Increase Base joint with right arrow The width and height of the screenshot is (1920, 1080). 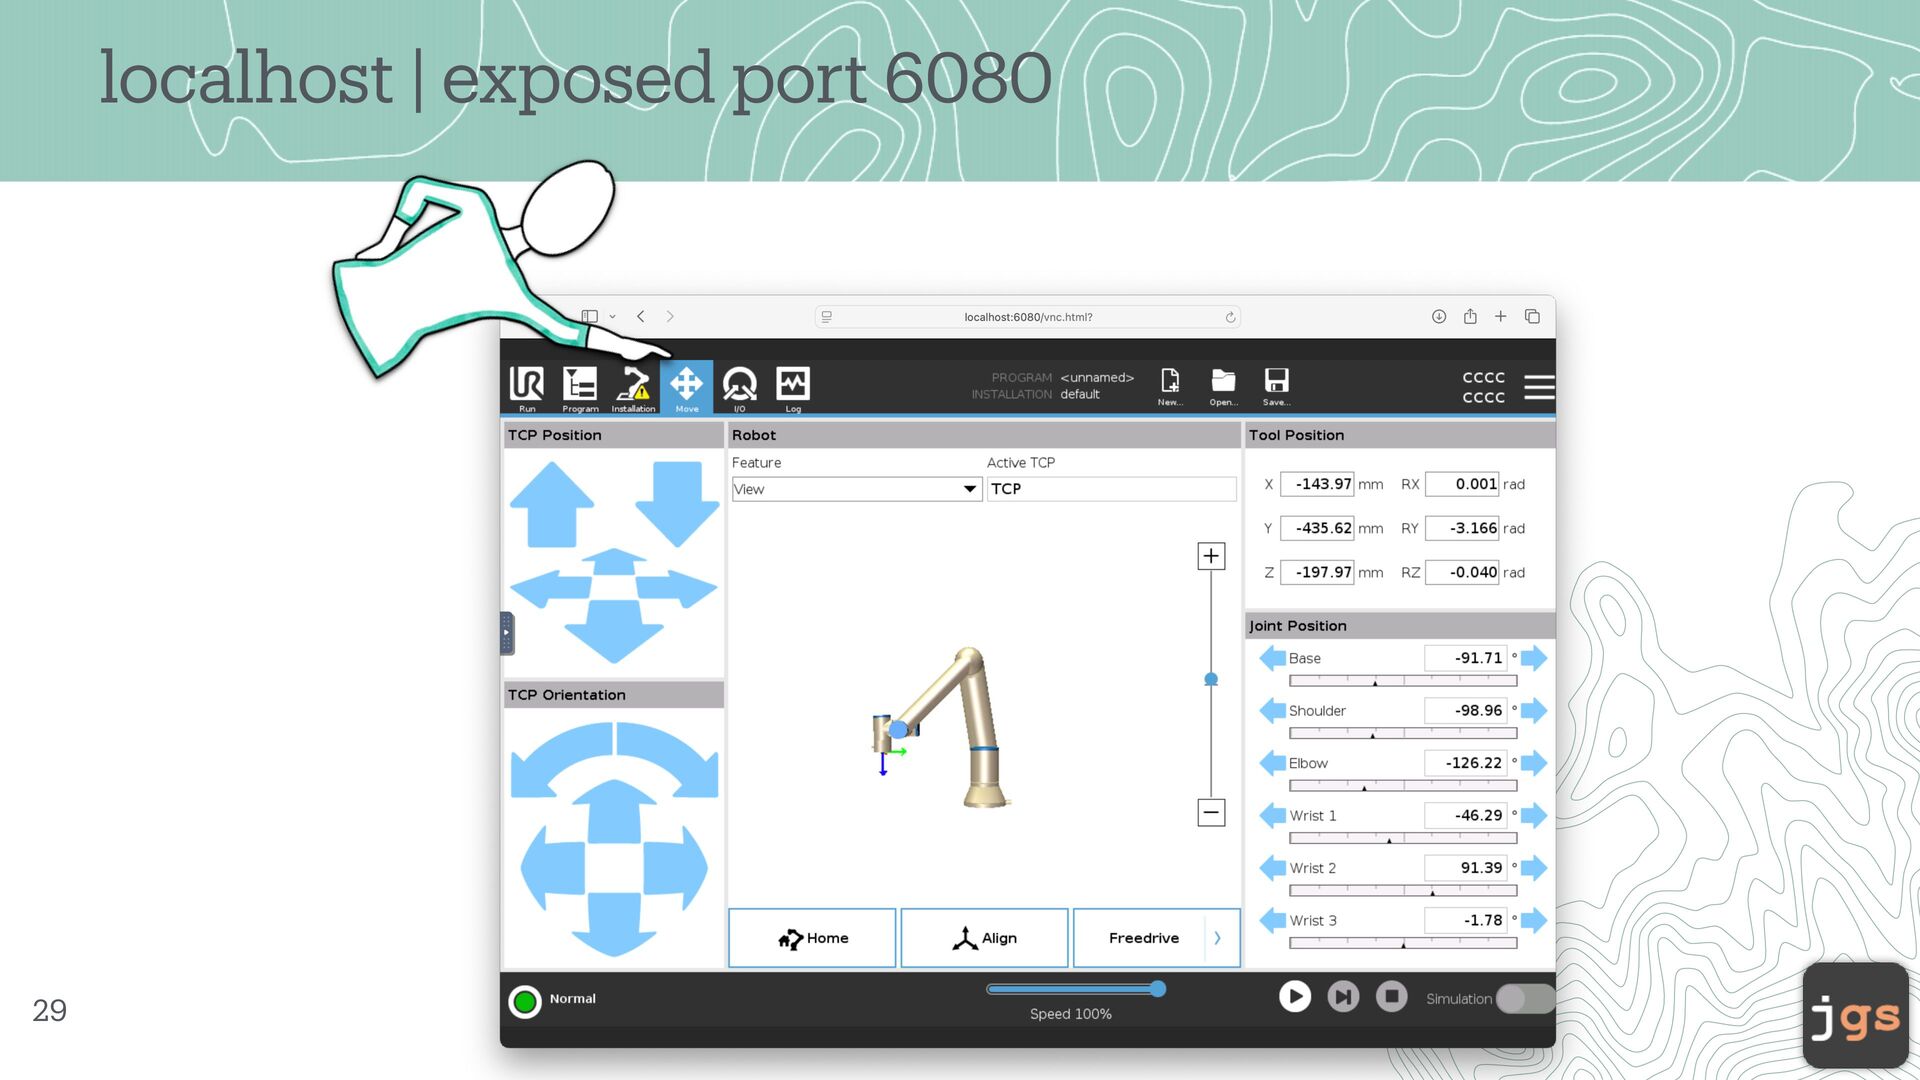click(x=1534, y=658)
